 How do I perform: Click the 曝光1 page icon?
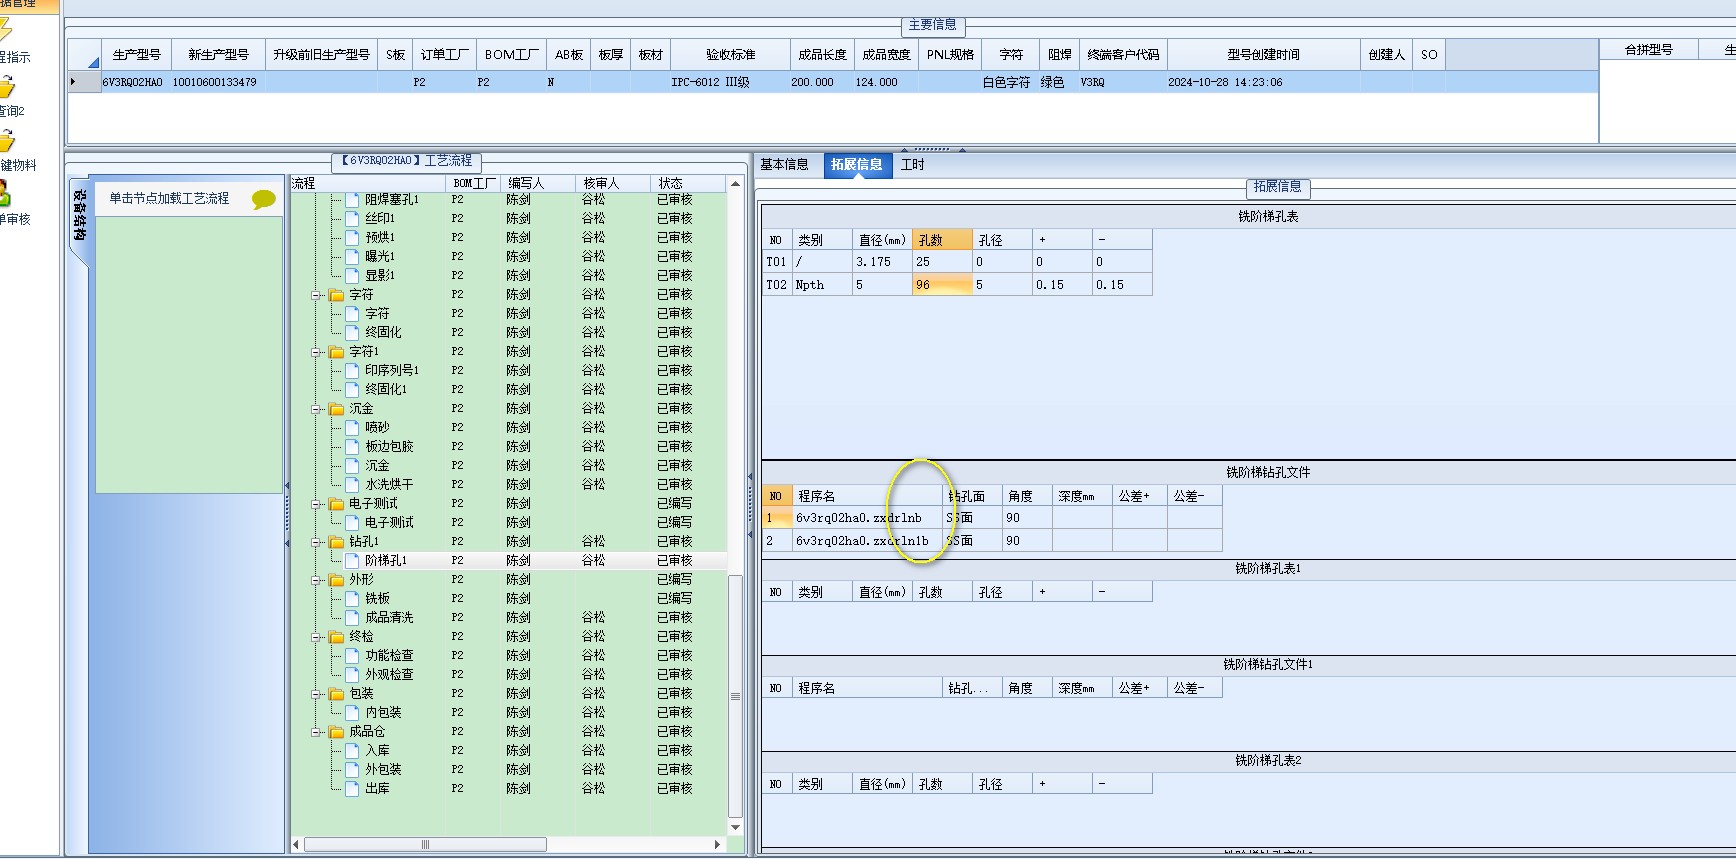352,256
